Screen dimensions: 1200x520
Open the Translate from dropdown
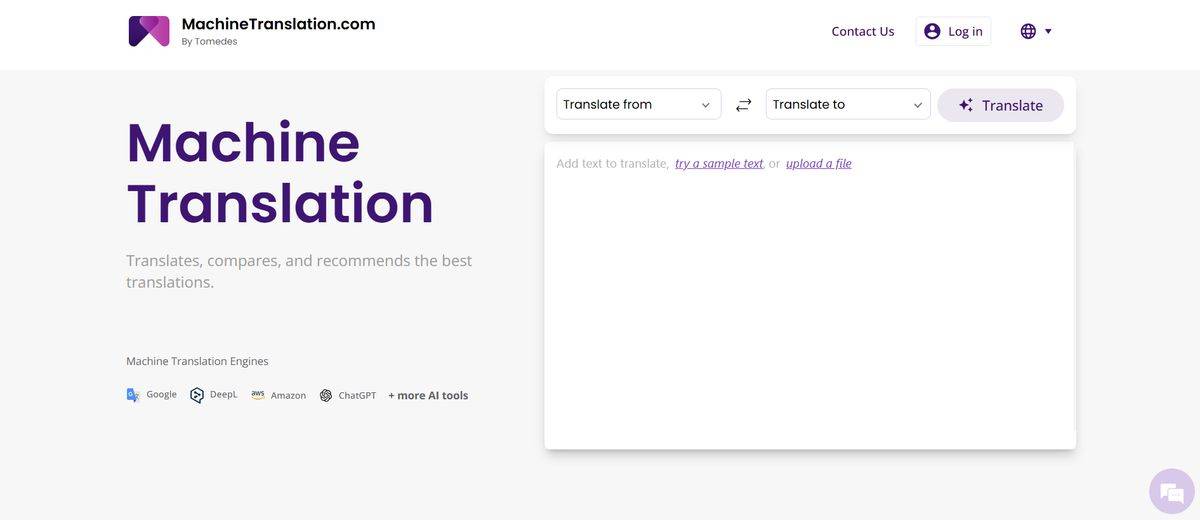coord(638,104)
